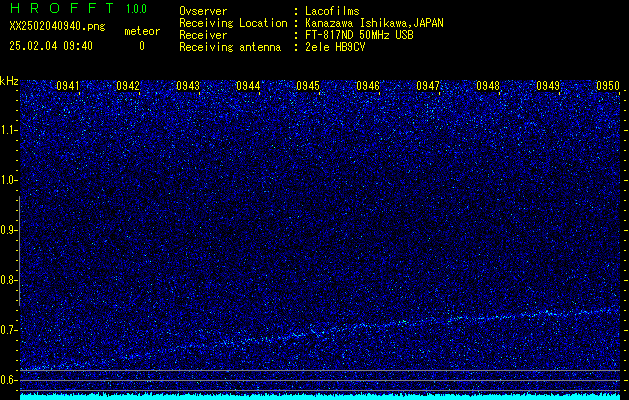Viewport: 629px width, 400px height.
Task: Click the 2ele HB9CV antenna text
Action: 335,47
